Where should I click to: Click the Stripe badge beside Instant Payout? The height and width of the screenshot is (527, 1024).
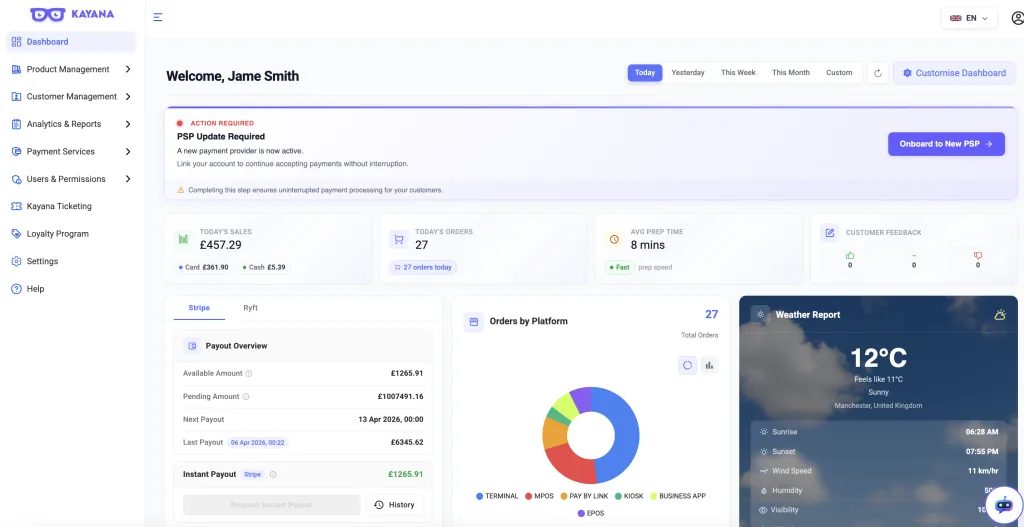[252, 475]
